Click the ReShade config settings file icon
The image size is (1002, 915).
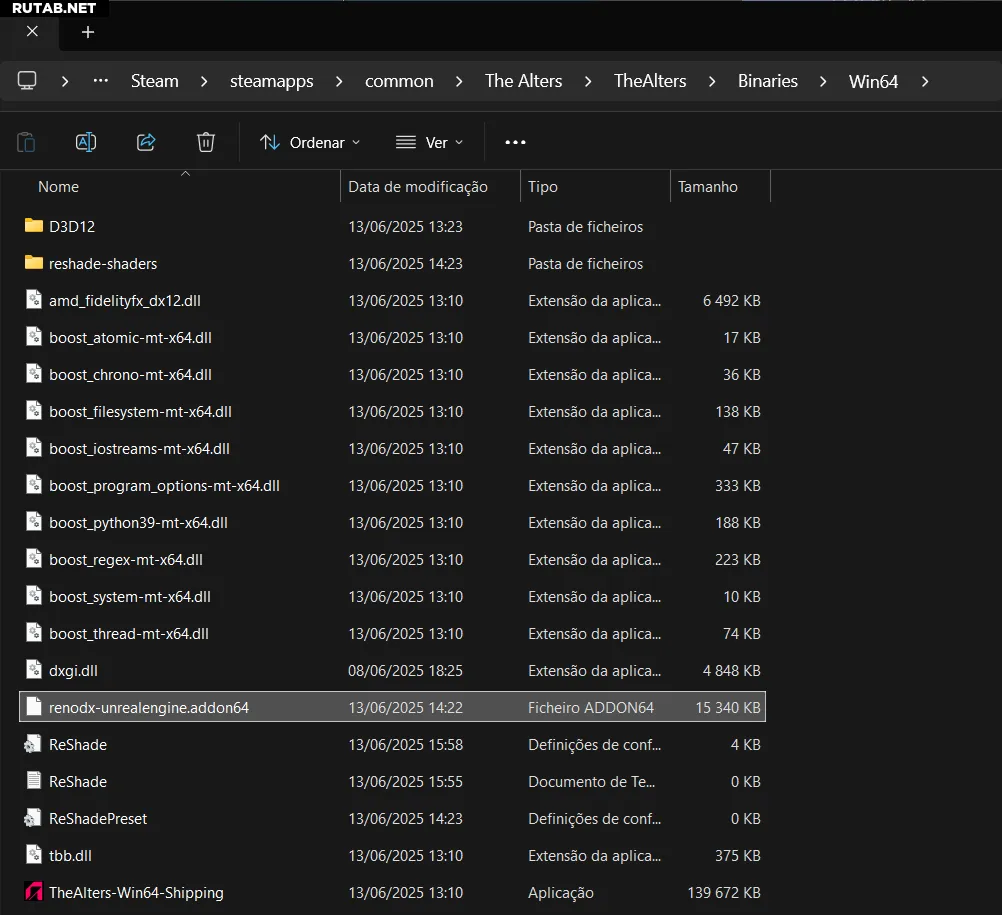[x=33, y=744]
